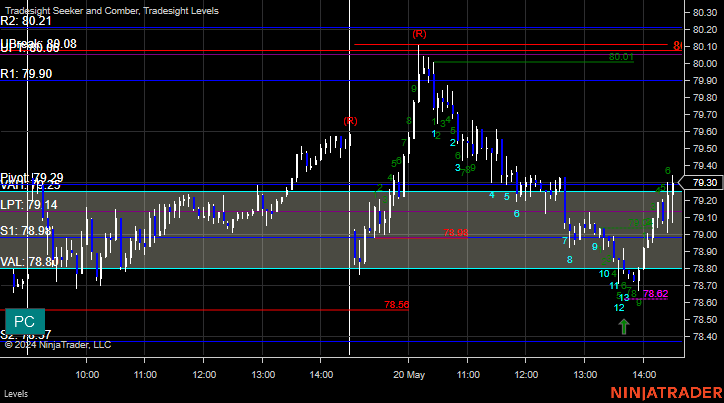Click the red 78.98 price label

[x=455, y=233]
